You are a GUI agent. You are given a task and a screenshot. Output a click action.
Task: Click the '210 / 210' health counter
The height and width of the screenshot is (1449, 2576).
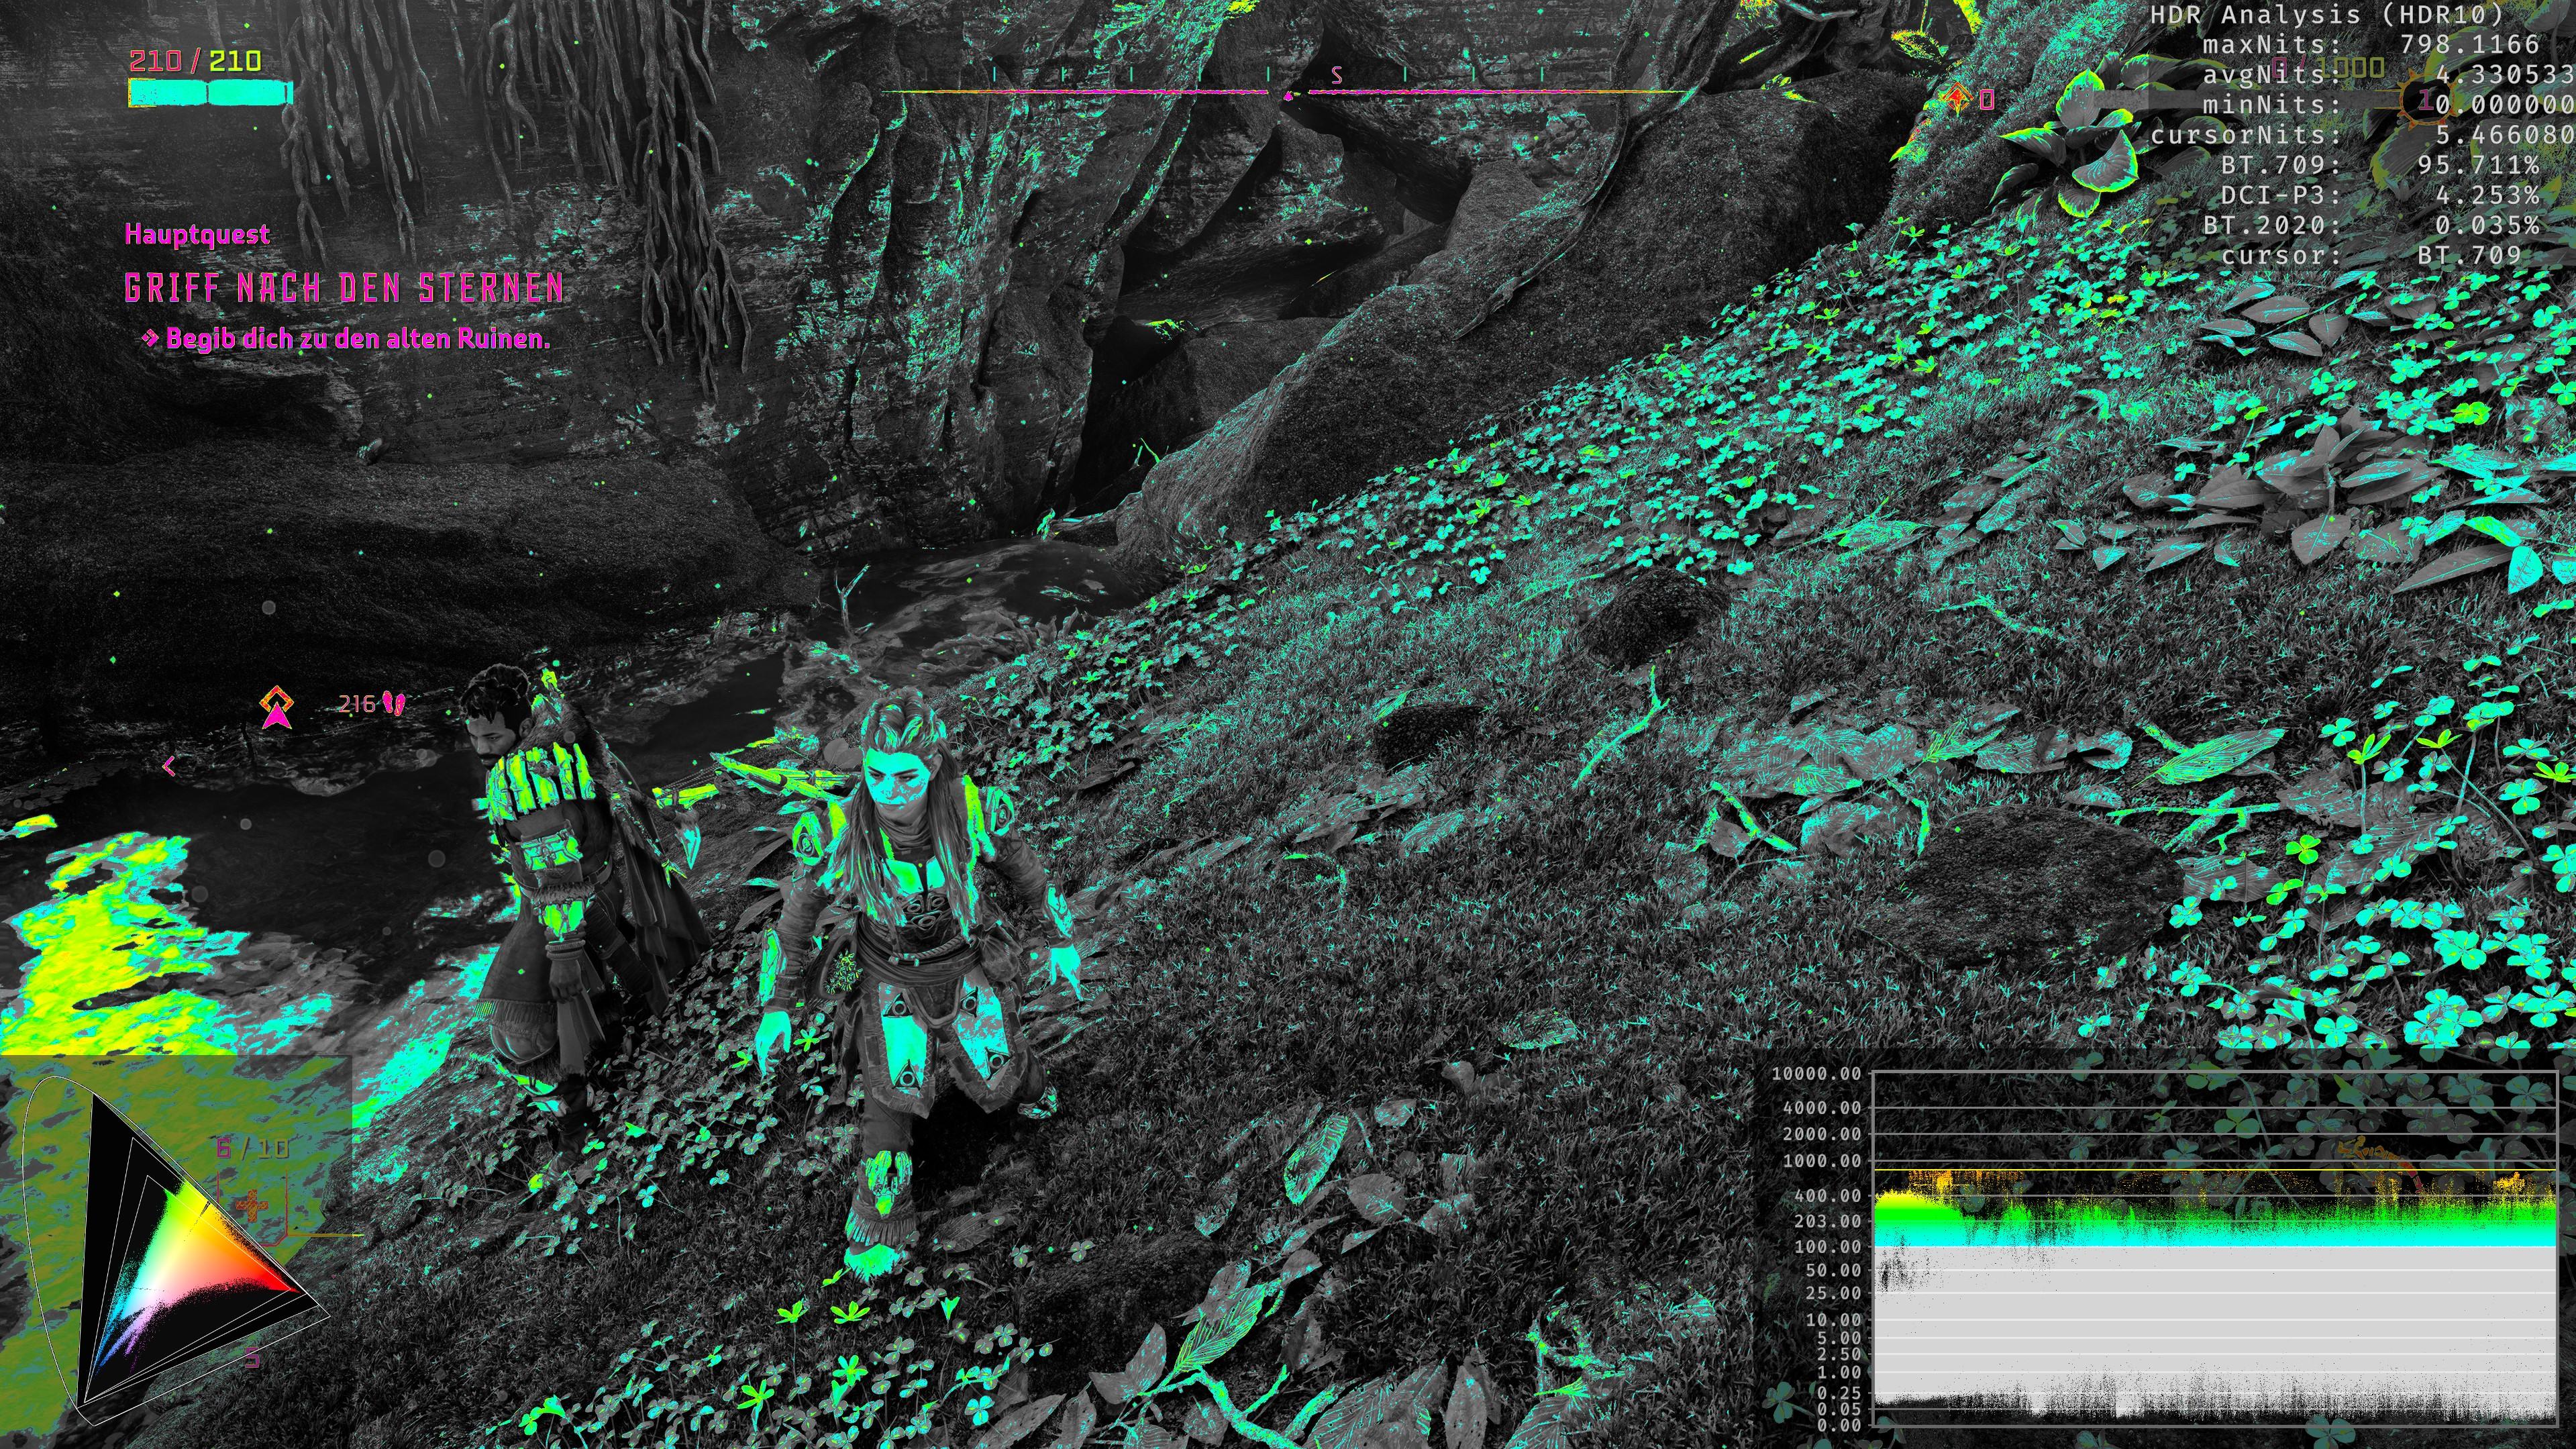tap(196, 61)
